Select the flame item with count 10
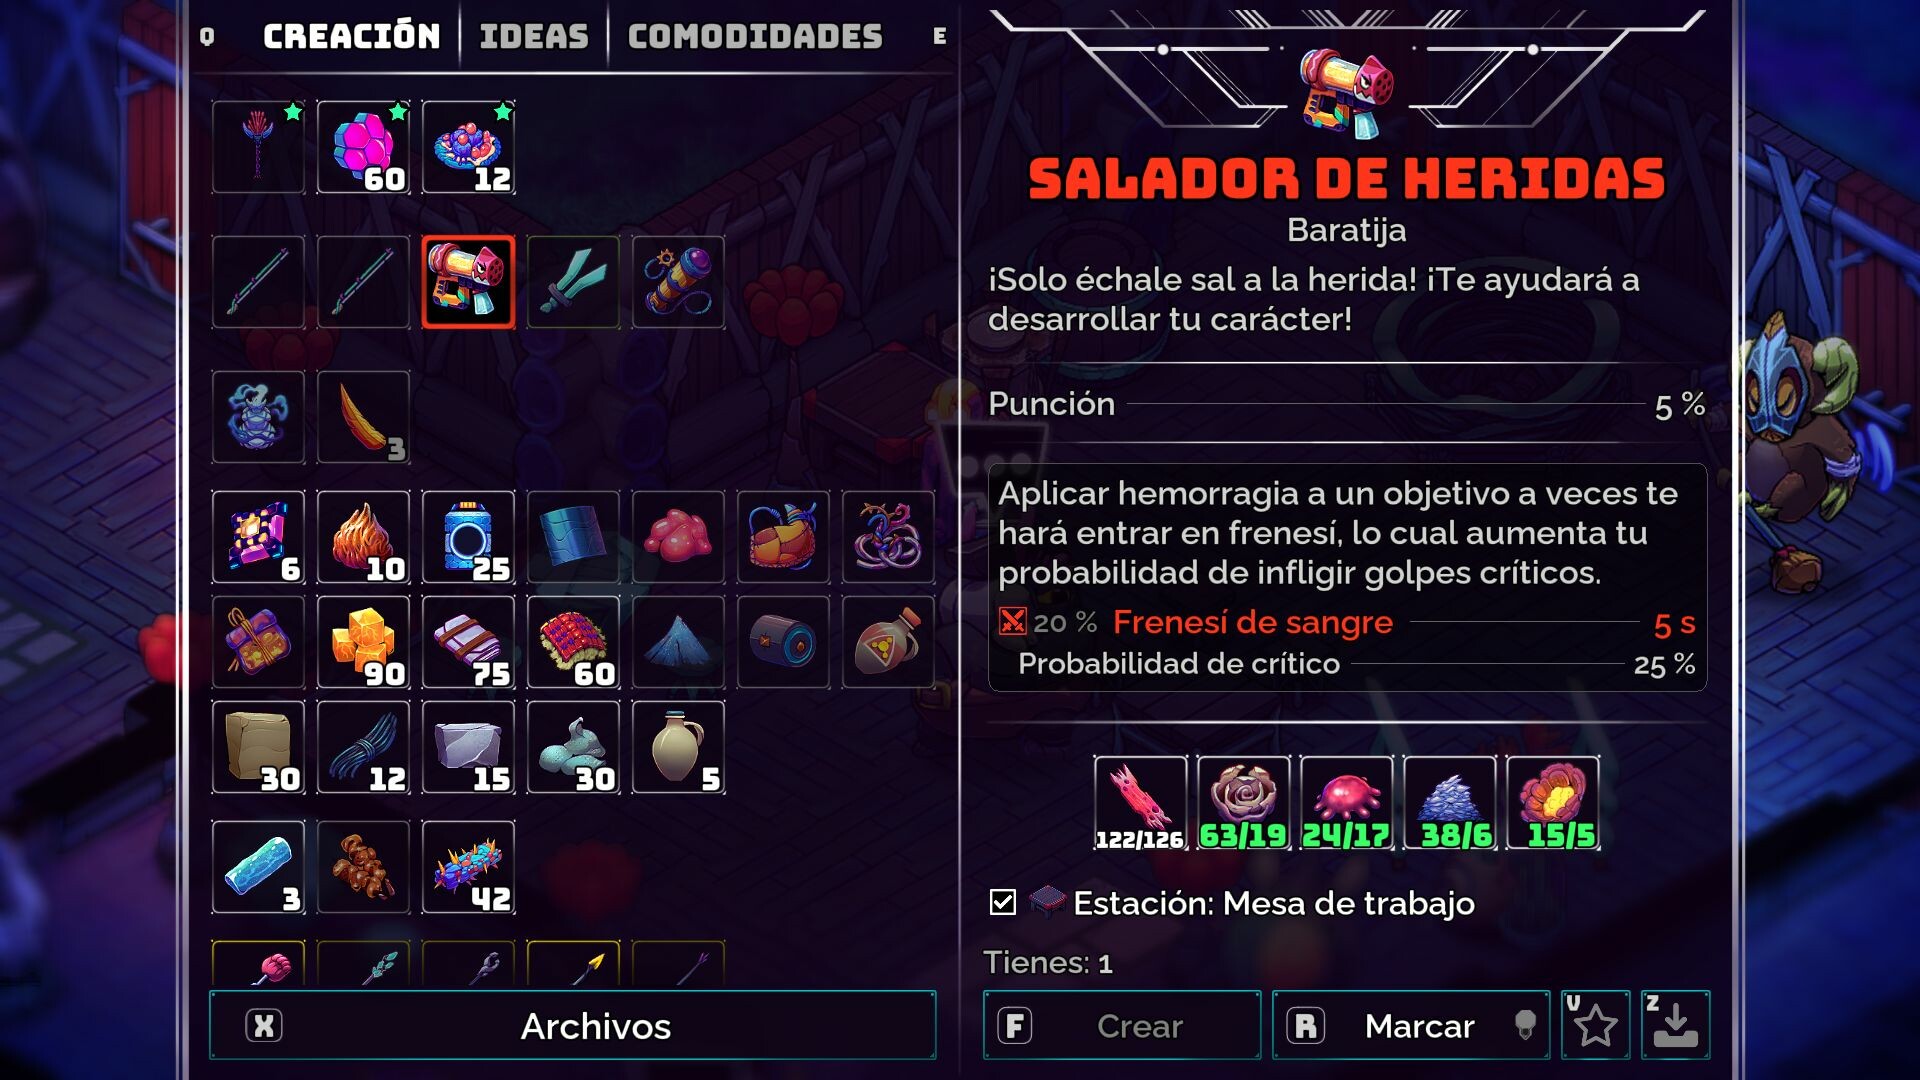This screenshot has width=1920, height=1080. point(363,537)
